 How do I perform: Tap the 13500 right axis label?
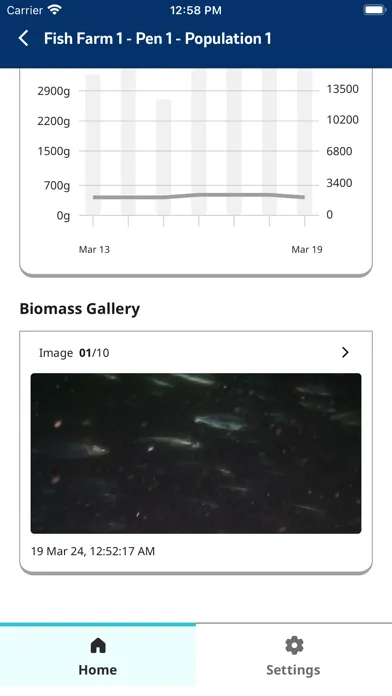pyautogui.click(x=343, y=89)
